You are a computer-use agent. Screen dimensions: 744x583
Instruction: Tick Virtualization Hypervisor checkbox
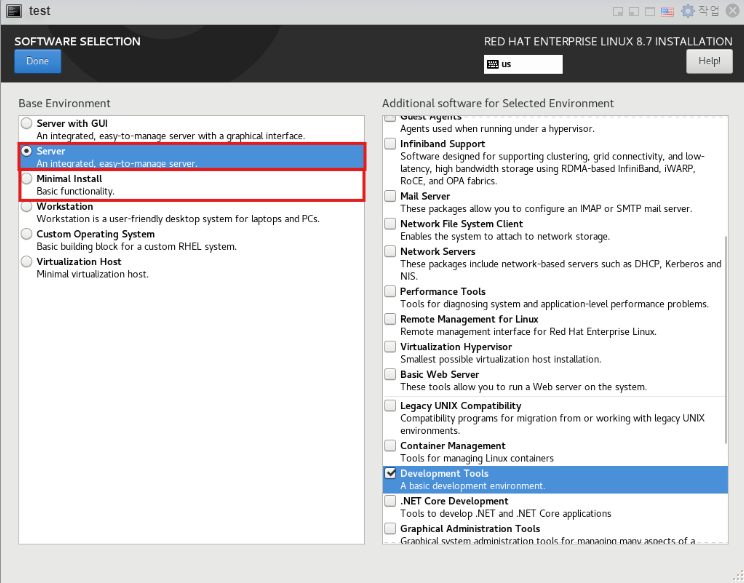click(x=390, y=346)
